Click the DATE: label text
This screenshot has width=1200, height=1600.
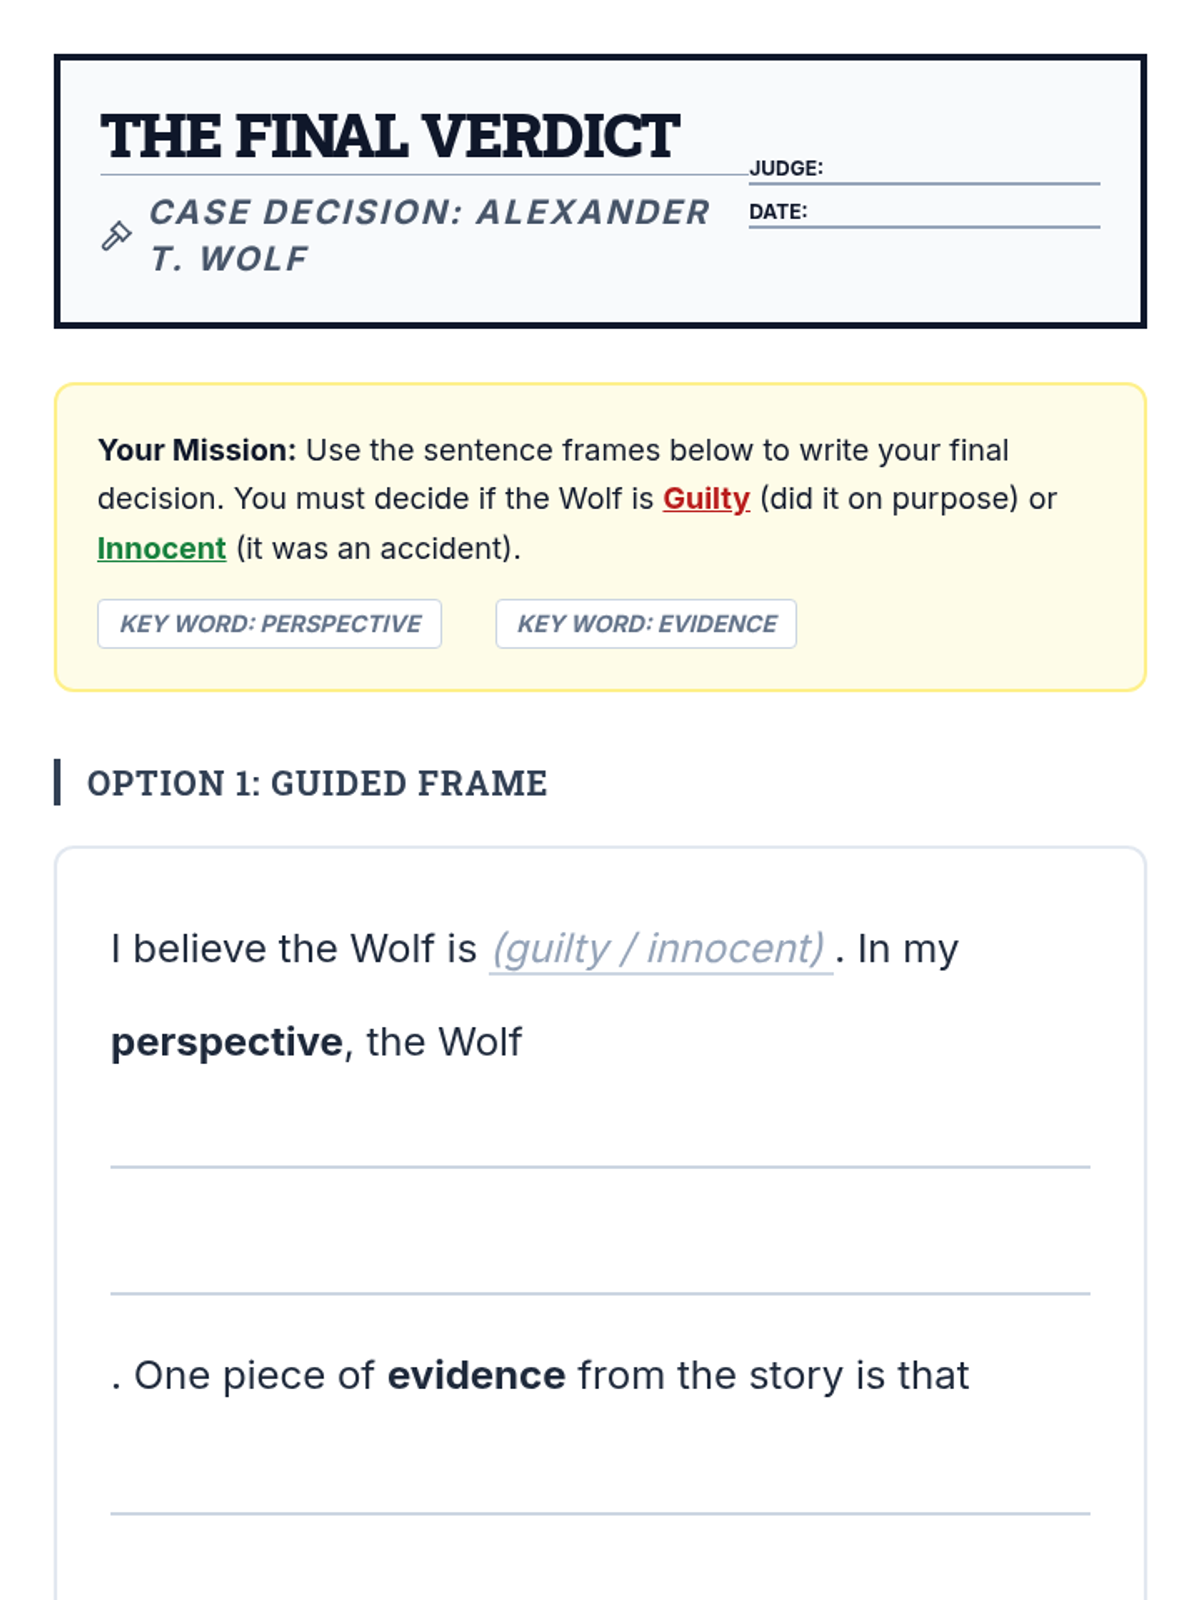point(778,212)
